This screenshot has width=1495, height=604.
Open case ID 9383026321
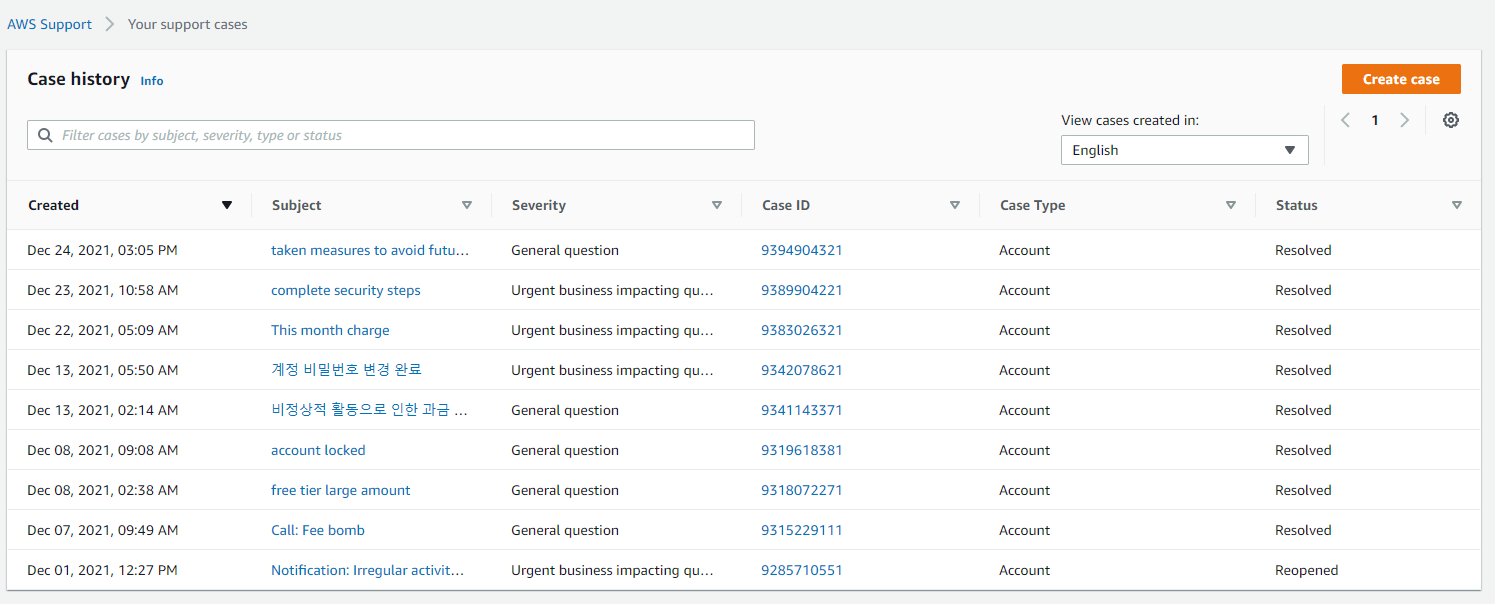click(x=802, y=330)
